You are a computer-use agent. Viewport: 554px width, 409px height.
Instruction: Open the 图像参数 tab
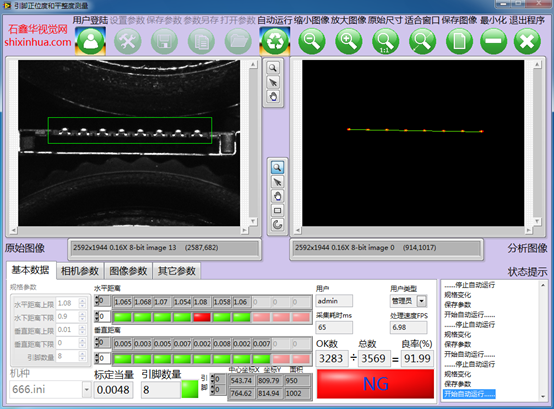[x=128, y=271]
